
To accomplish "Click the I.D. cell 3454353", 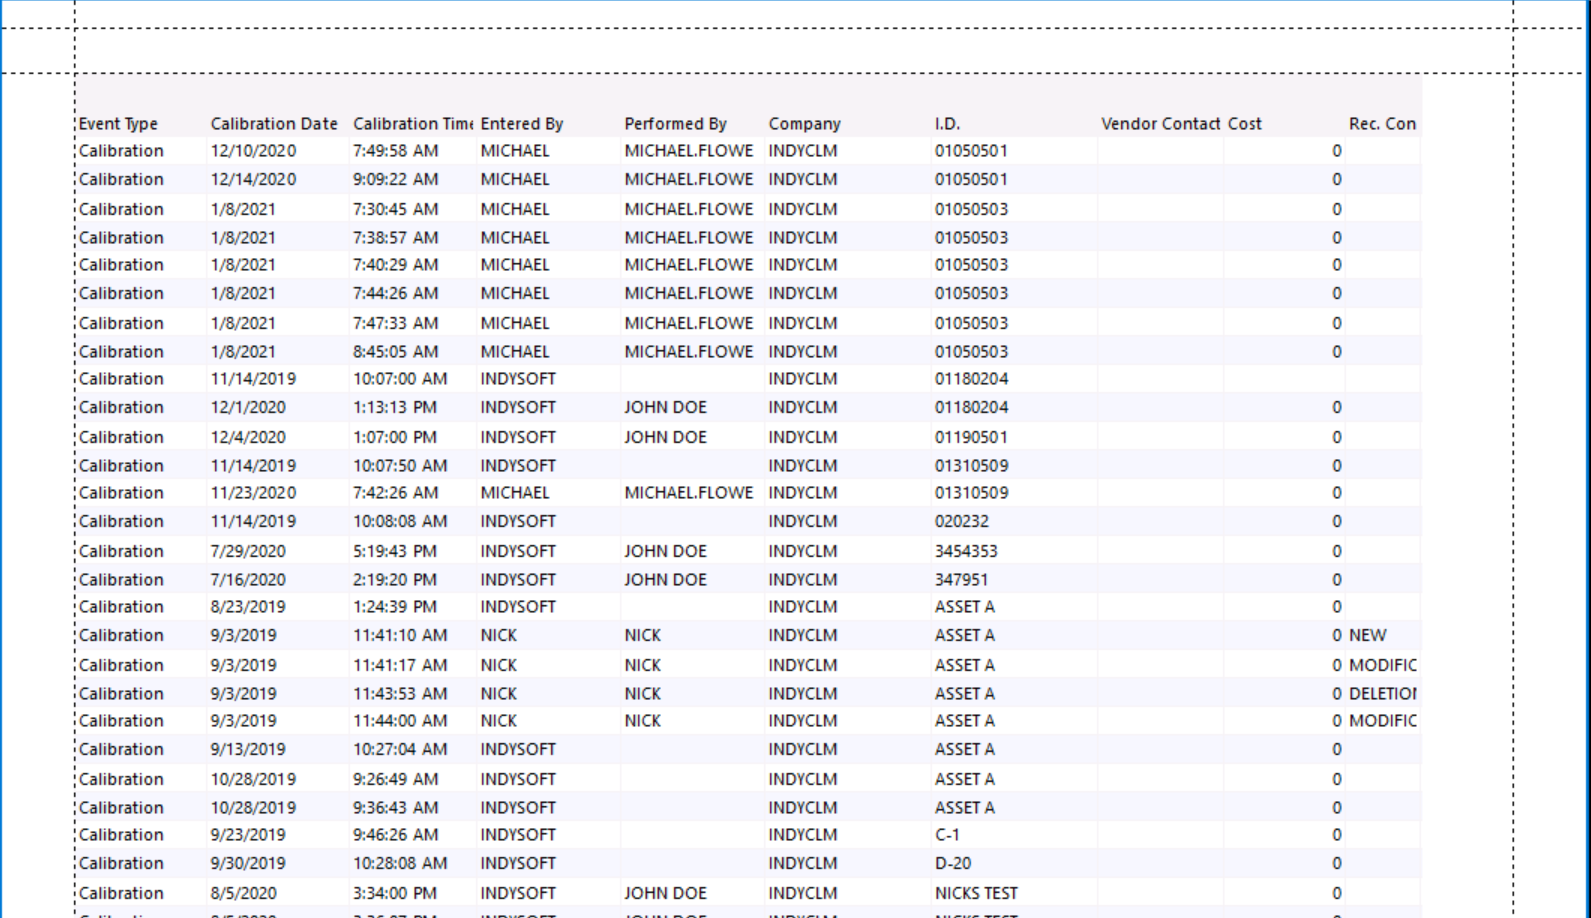I will tap(965, 552).
